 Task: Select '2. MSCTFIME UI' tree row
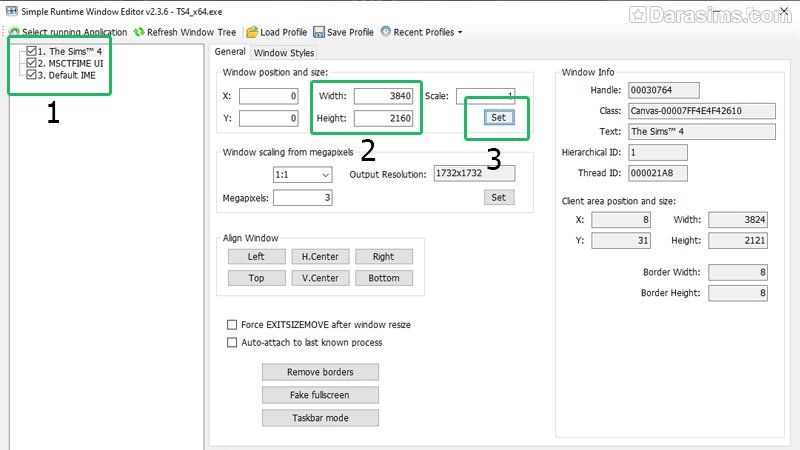(x=70, y=64)
